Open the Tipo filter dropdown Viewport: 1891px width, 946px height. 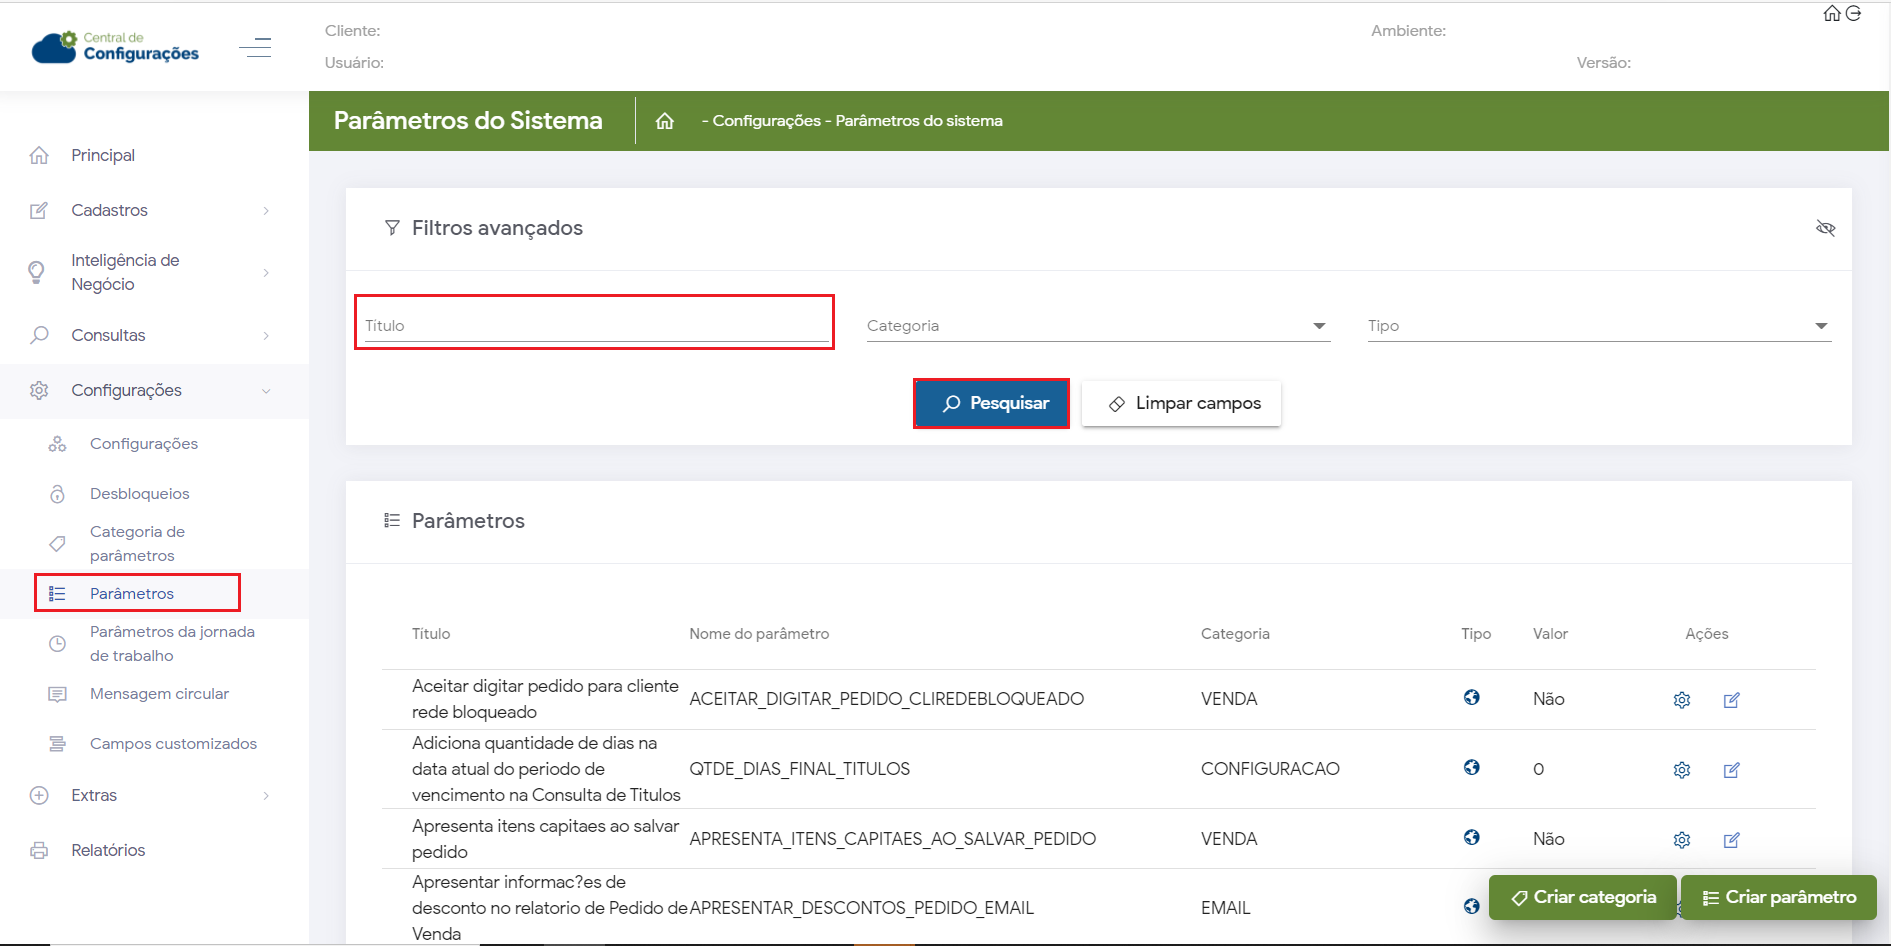point(1598,326)
